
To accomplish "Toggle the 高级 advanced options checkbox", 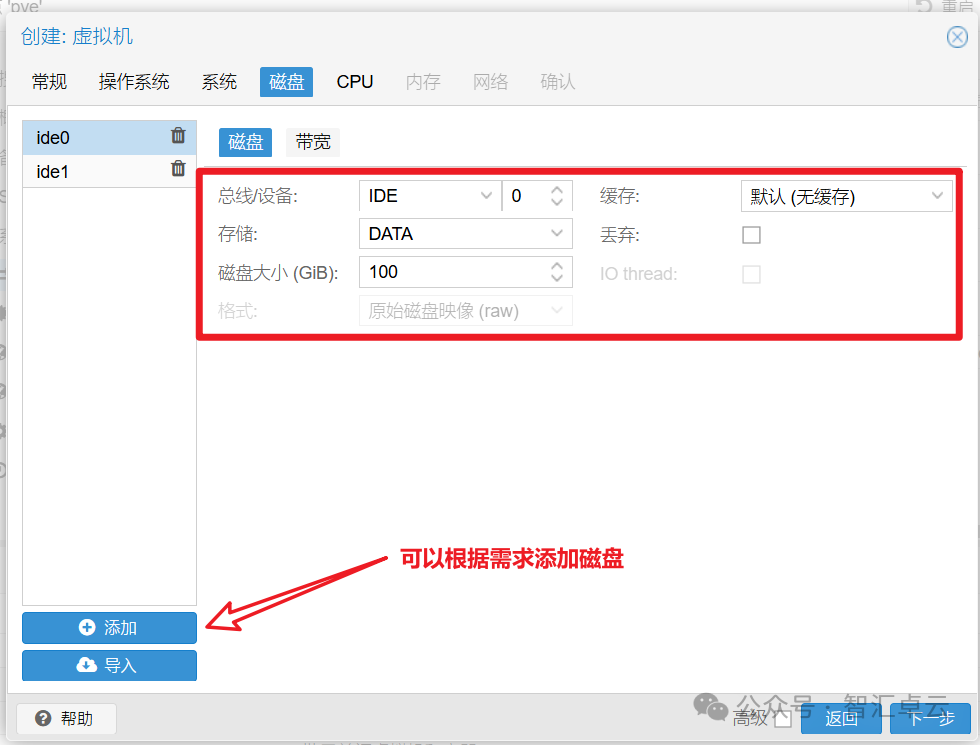I will [x=782, y=718].
